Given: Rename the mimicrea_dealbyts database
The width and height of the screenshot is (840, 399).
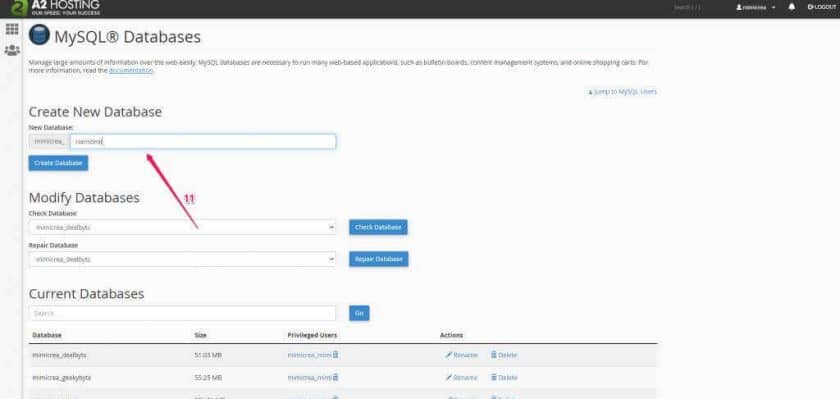Looking at the screenshot, I should click(461, 355).
